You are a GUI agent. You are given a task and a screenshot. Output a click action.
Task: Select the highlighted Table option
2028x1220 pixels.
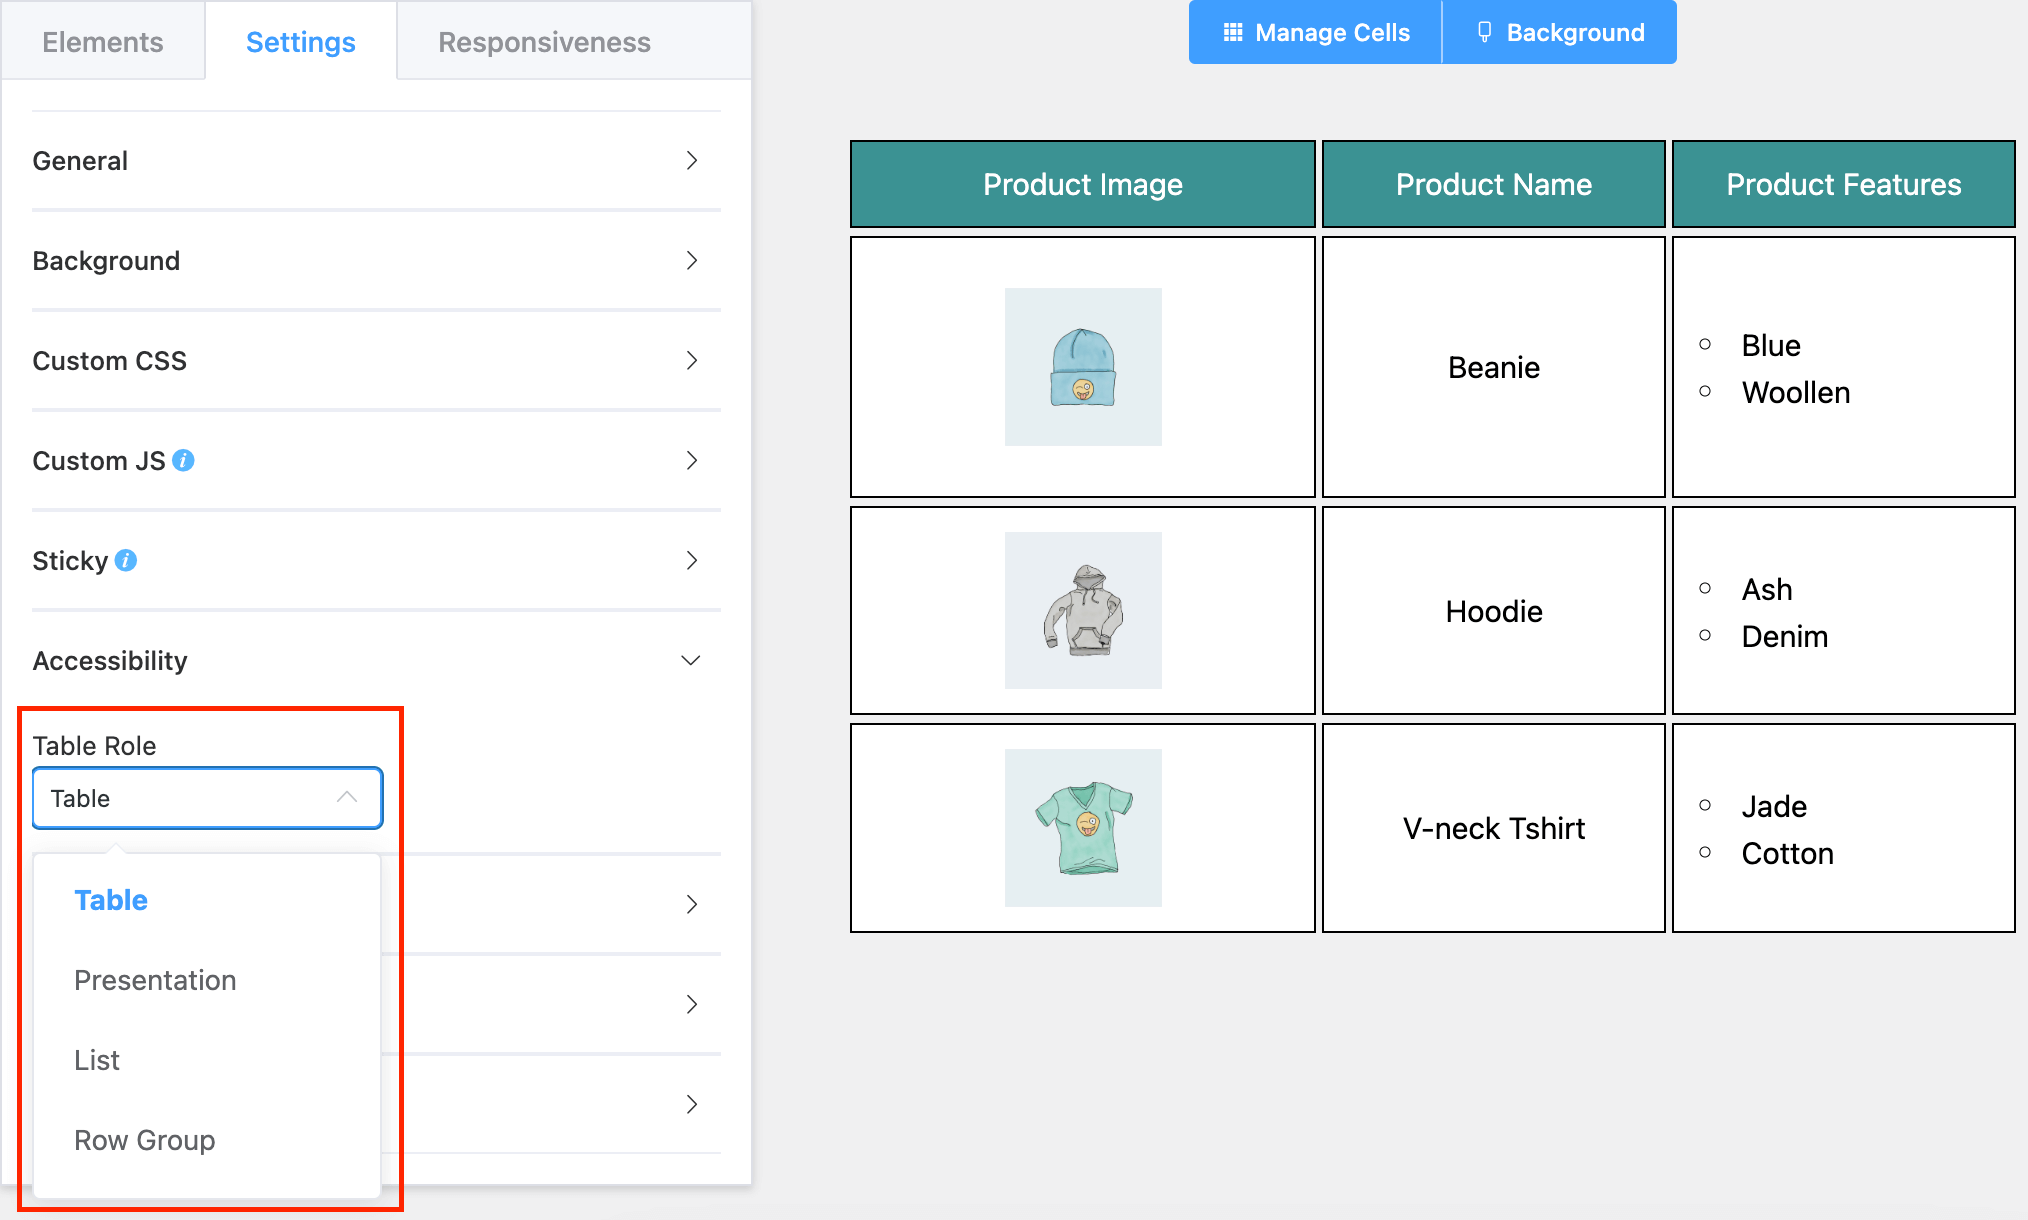[111, 899]
